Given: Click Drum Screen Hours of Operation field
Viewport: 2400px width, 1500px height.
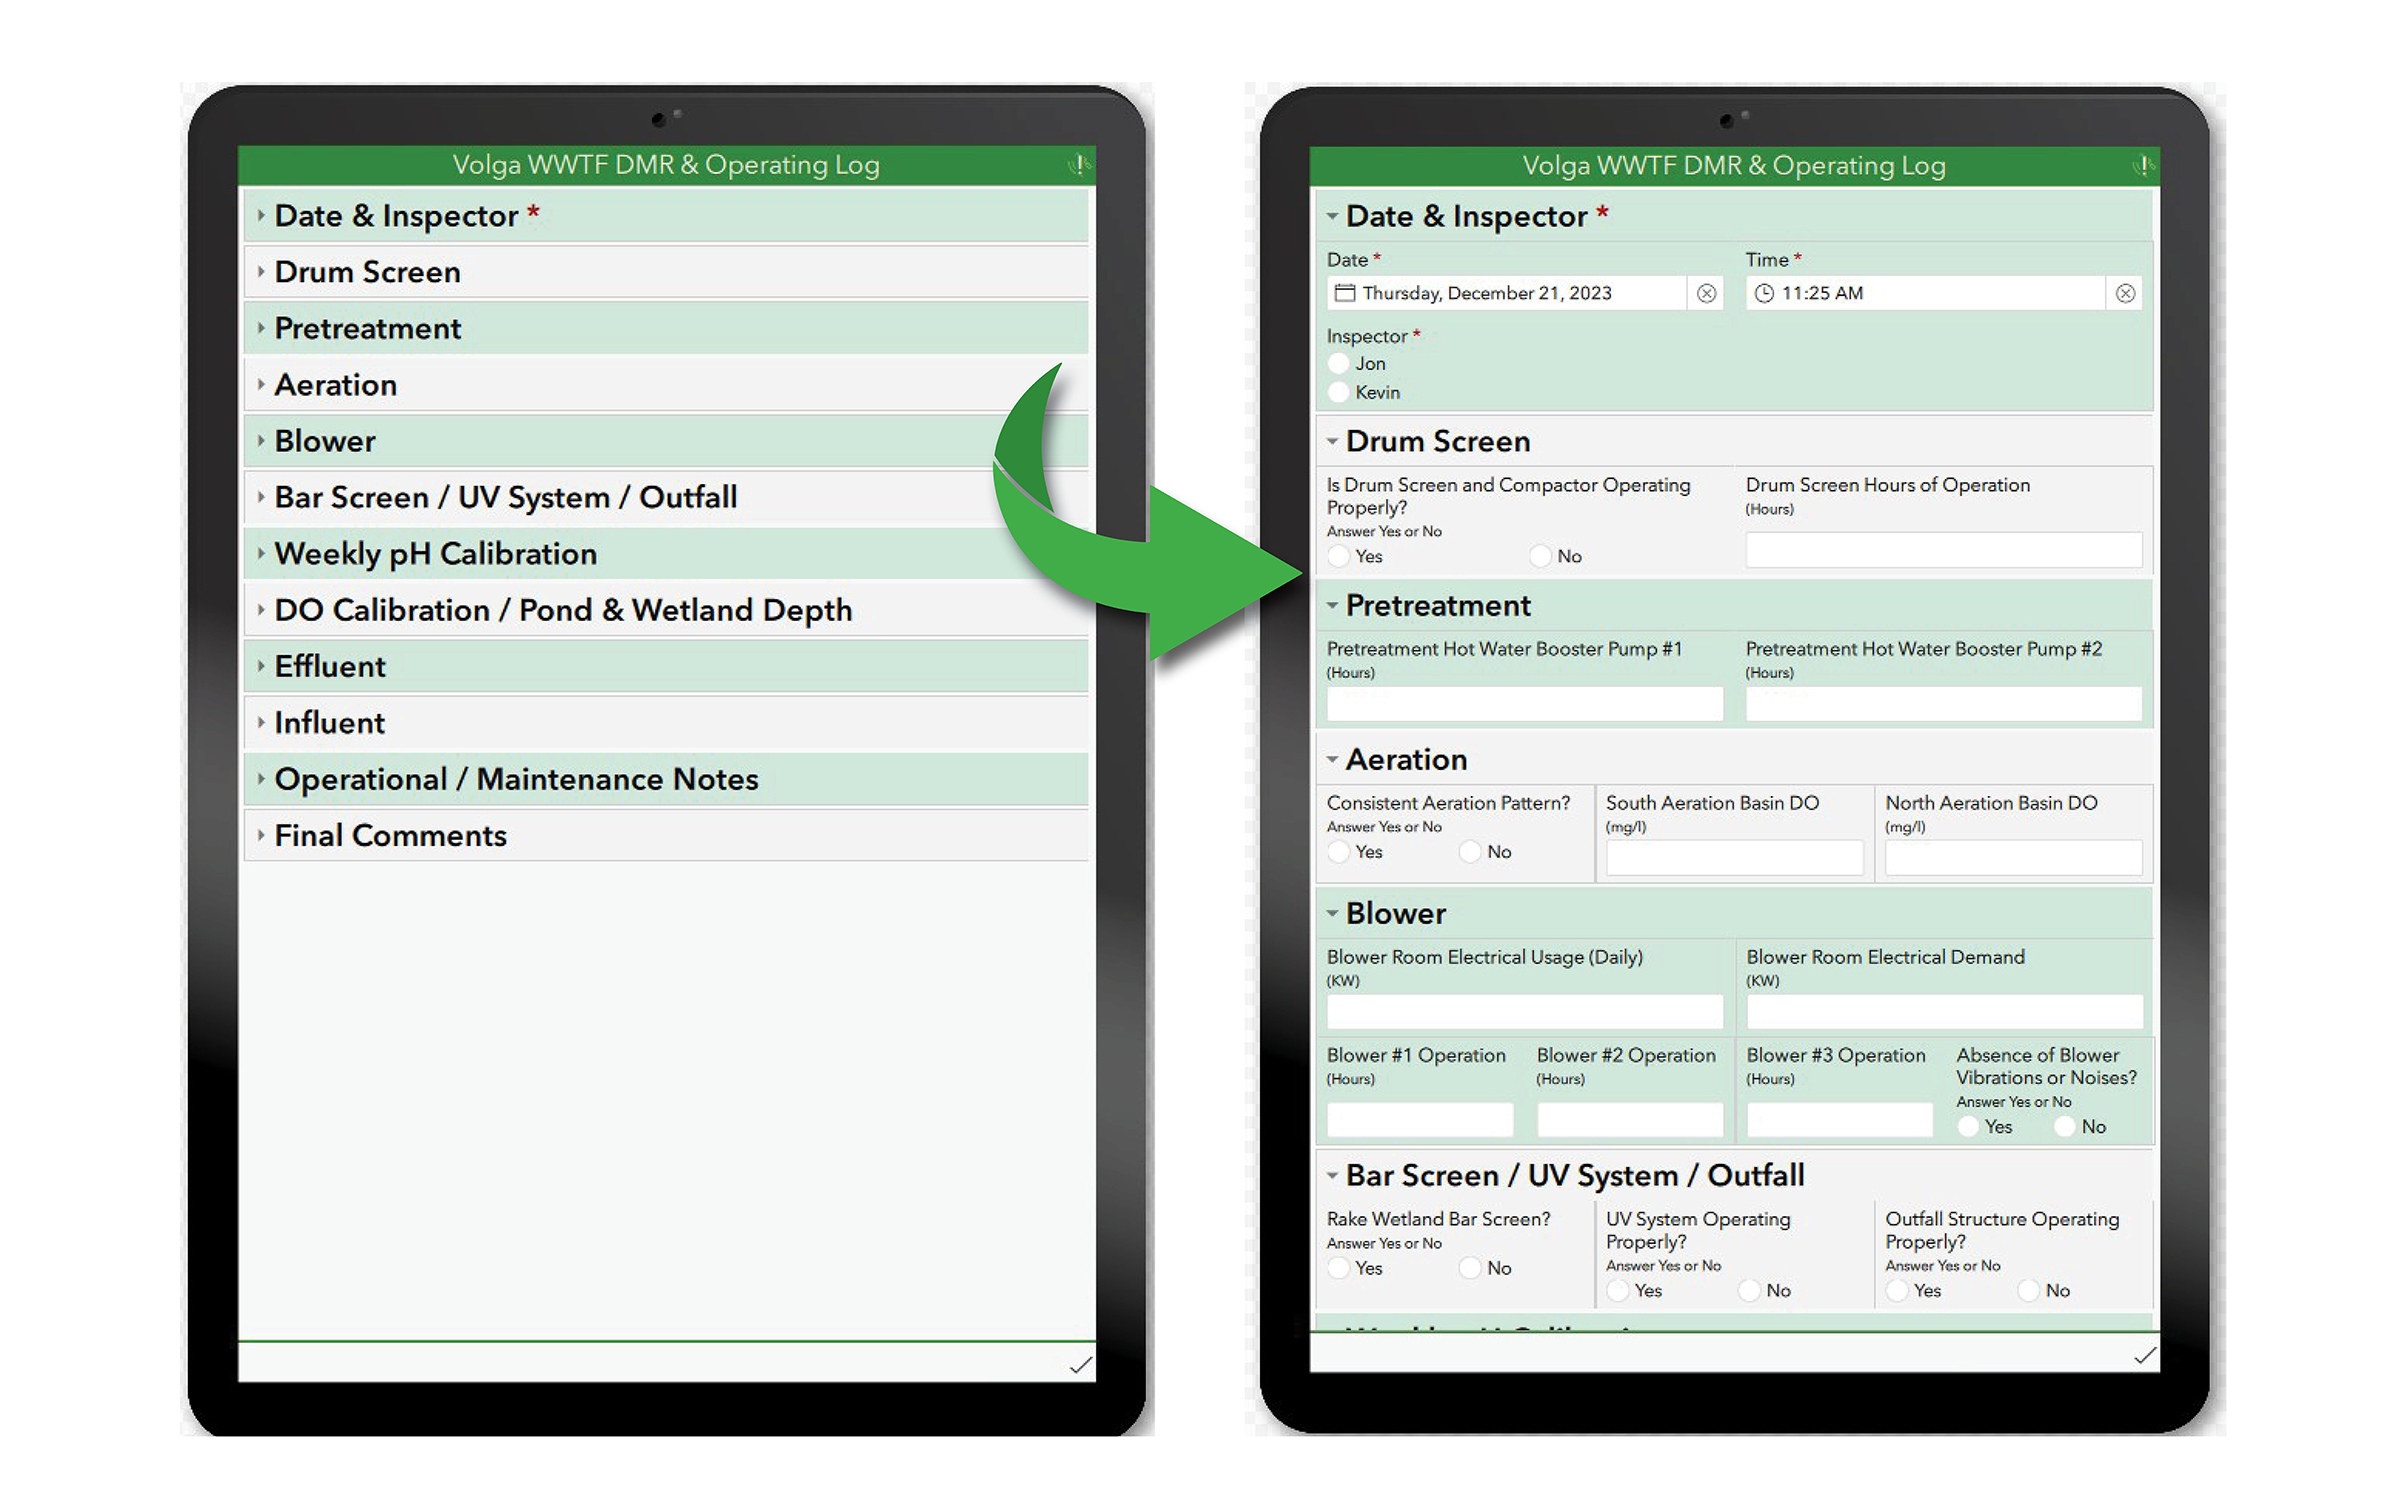Looking at the screenshot, I should pyautogui.click(x=1943, y=550).
